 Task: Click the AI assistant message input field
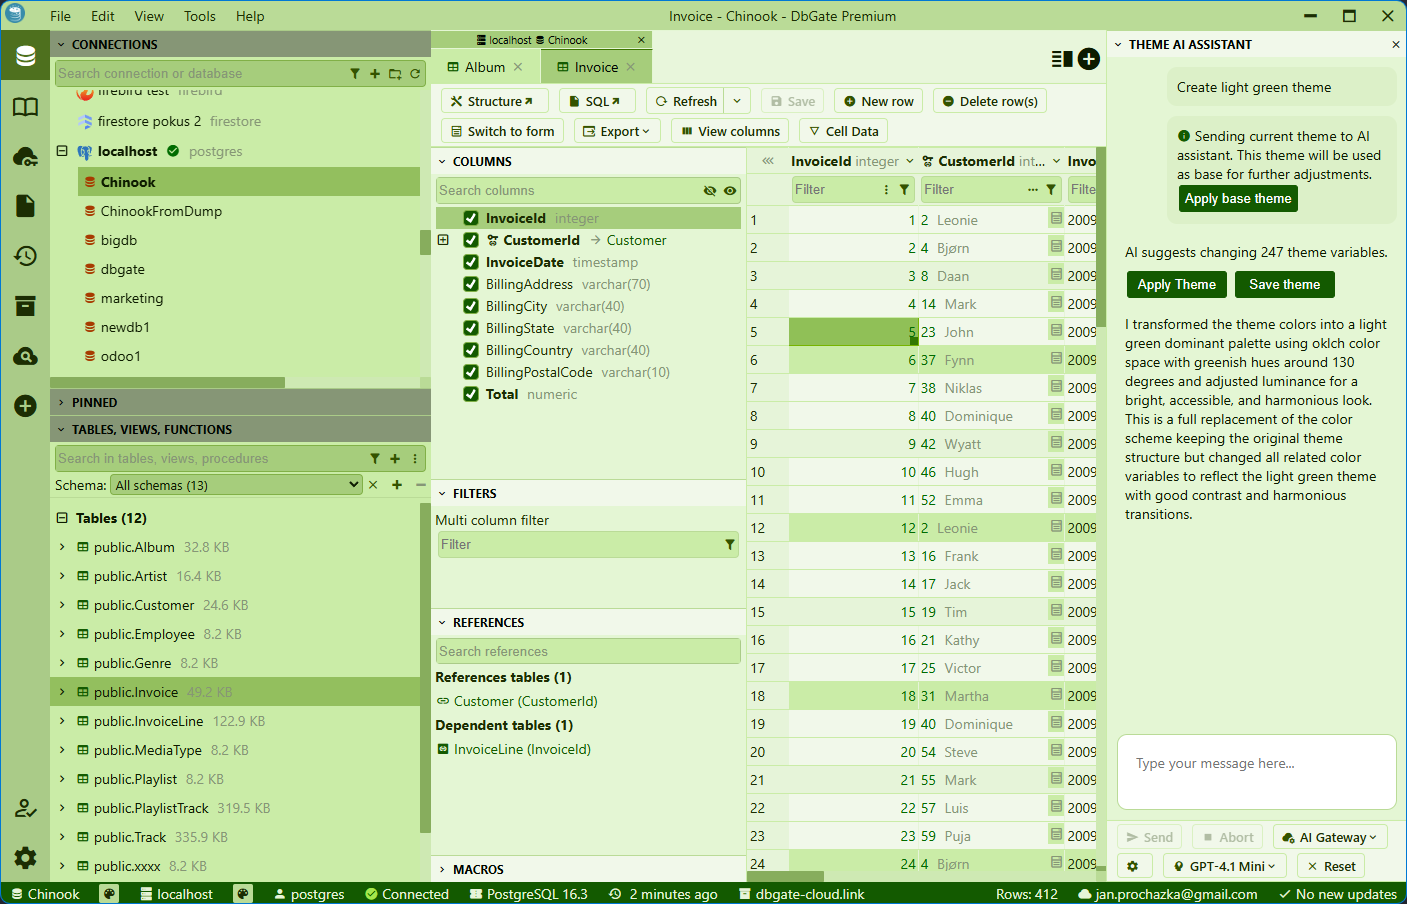click(1257, 772)
